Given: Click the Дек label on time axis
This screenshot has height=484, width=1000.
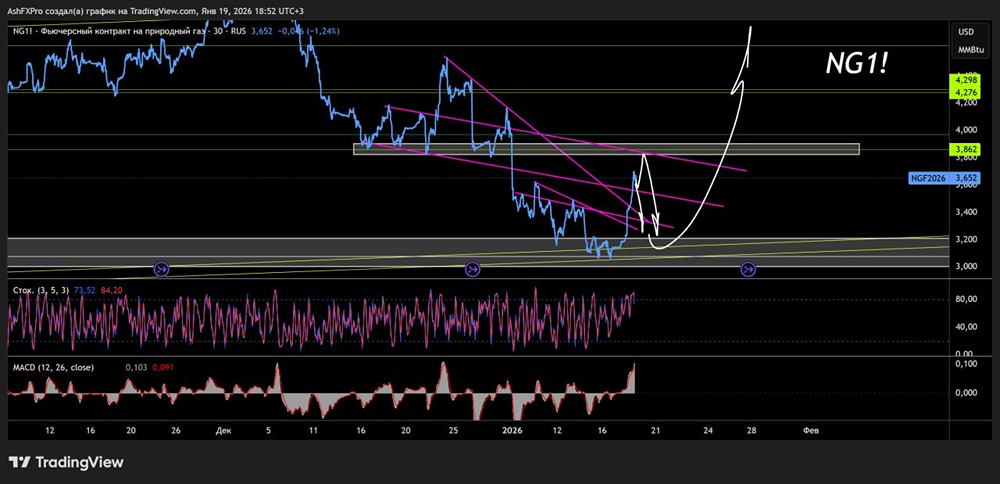Looking at the screenshot, I should pyautogui.click(x=223, y=430).
